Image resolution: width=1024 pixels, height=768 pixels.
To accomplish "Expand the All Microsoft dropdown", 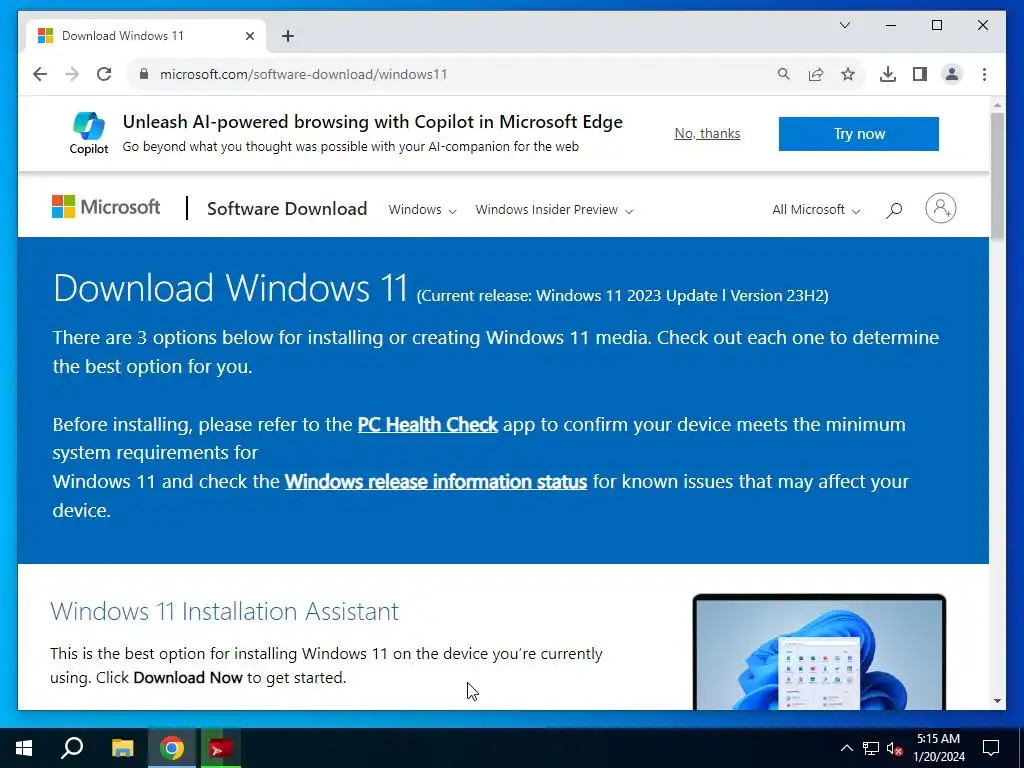I will coord(816,210).
